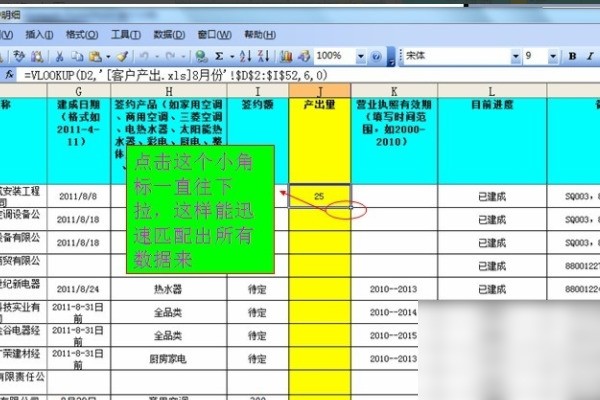Screen dimensions: 600x400
Task: Expand the toolbar options chevron
Action: [390, 57]
